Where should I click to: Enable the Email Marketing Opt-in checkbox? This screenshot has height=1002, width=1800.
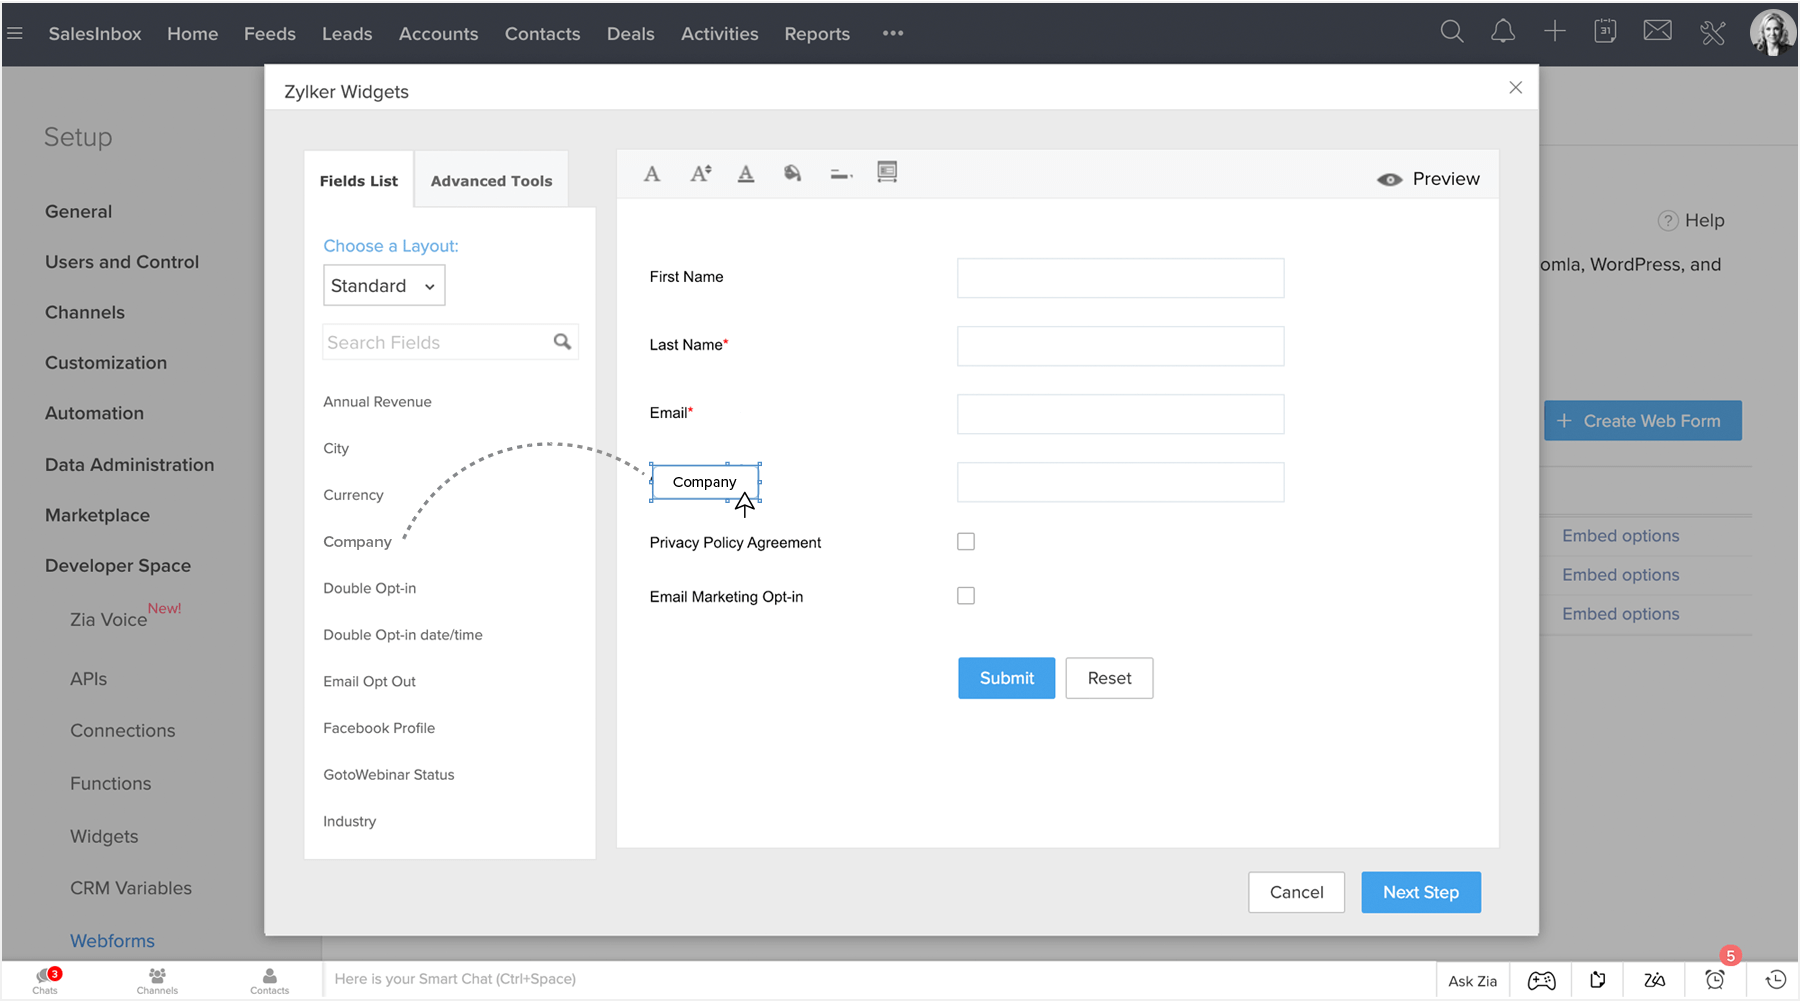[966, 596]
